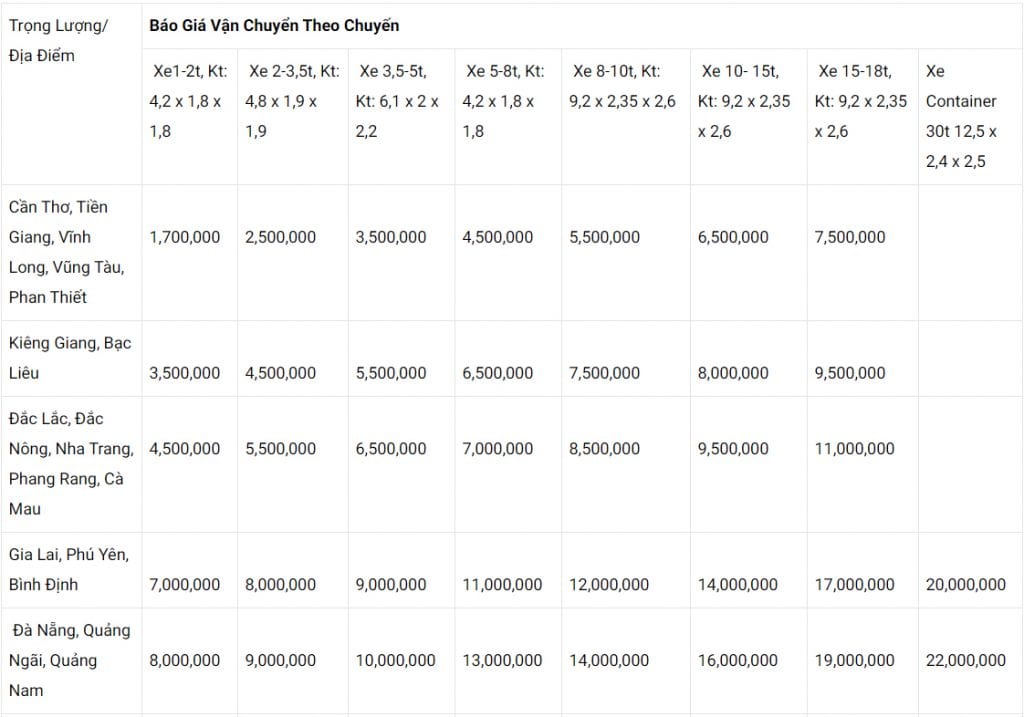1024x717 pixels.
Task: Click the 2,500,000 price cell
Action: [x=281, y=237]
